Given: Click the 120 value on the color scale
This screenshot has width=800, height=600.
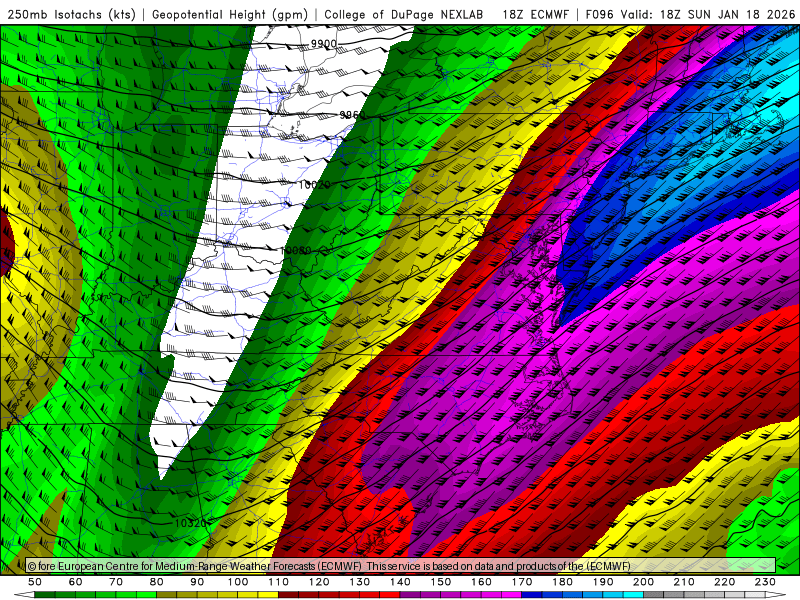Looking at the screenshot, I should tap(319, 582).
